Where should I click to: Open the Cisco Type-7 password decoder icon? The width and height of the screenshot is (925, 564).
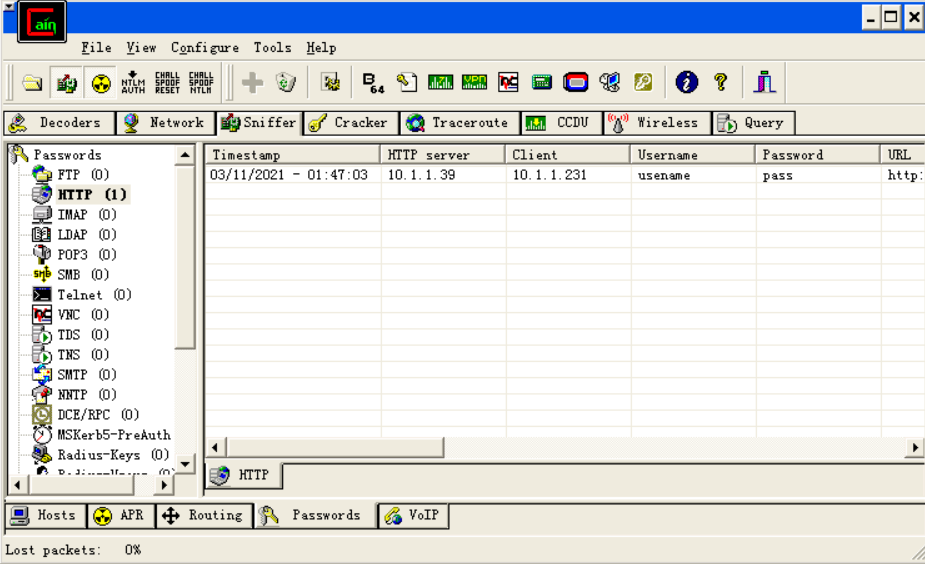pos(440,82)
